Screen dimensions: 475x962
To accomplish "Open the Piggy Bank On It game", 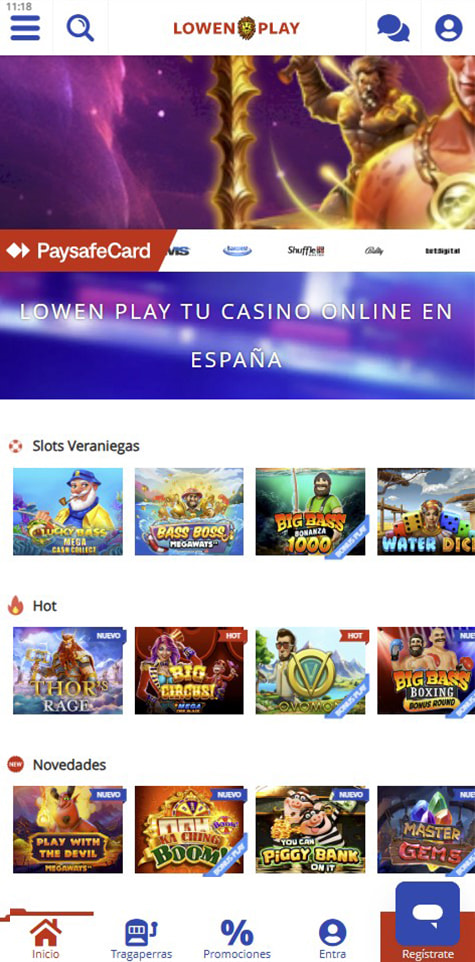I will (311, 829).
